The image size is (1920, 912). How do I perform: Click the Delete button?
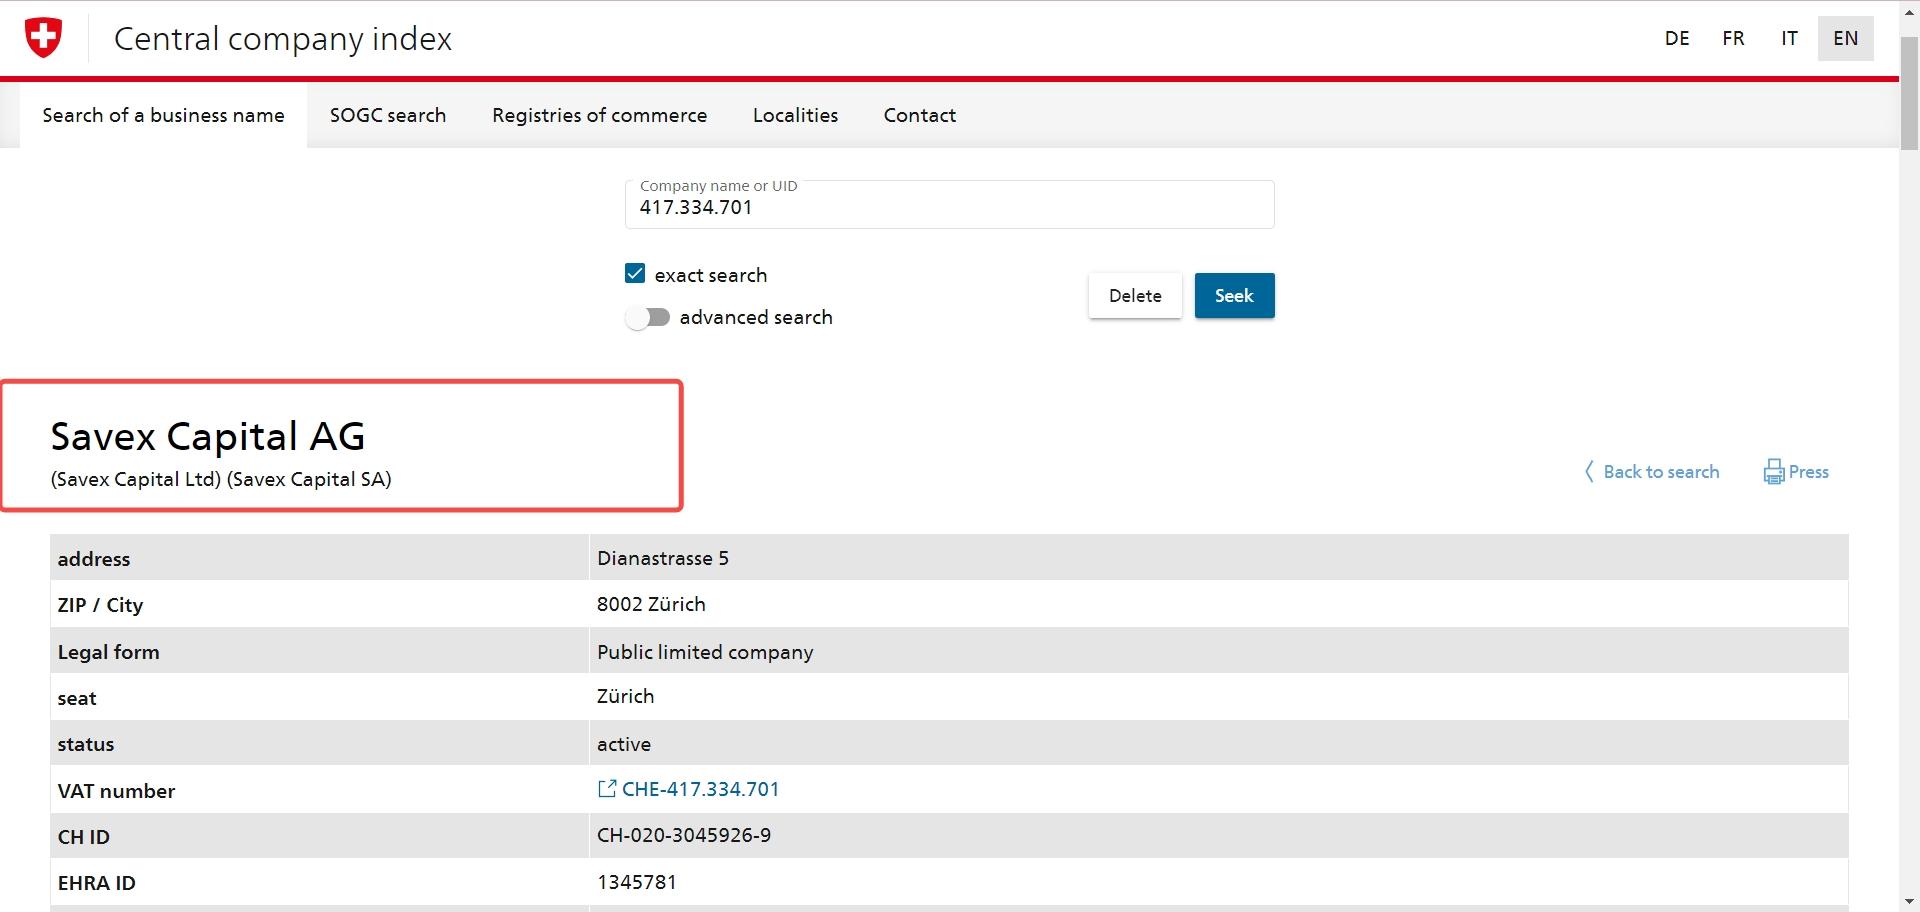coord(1135,296)
